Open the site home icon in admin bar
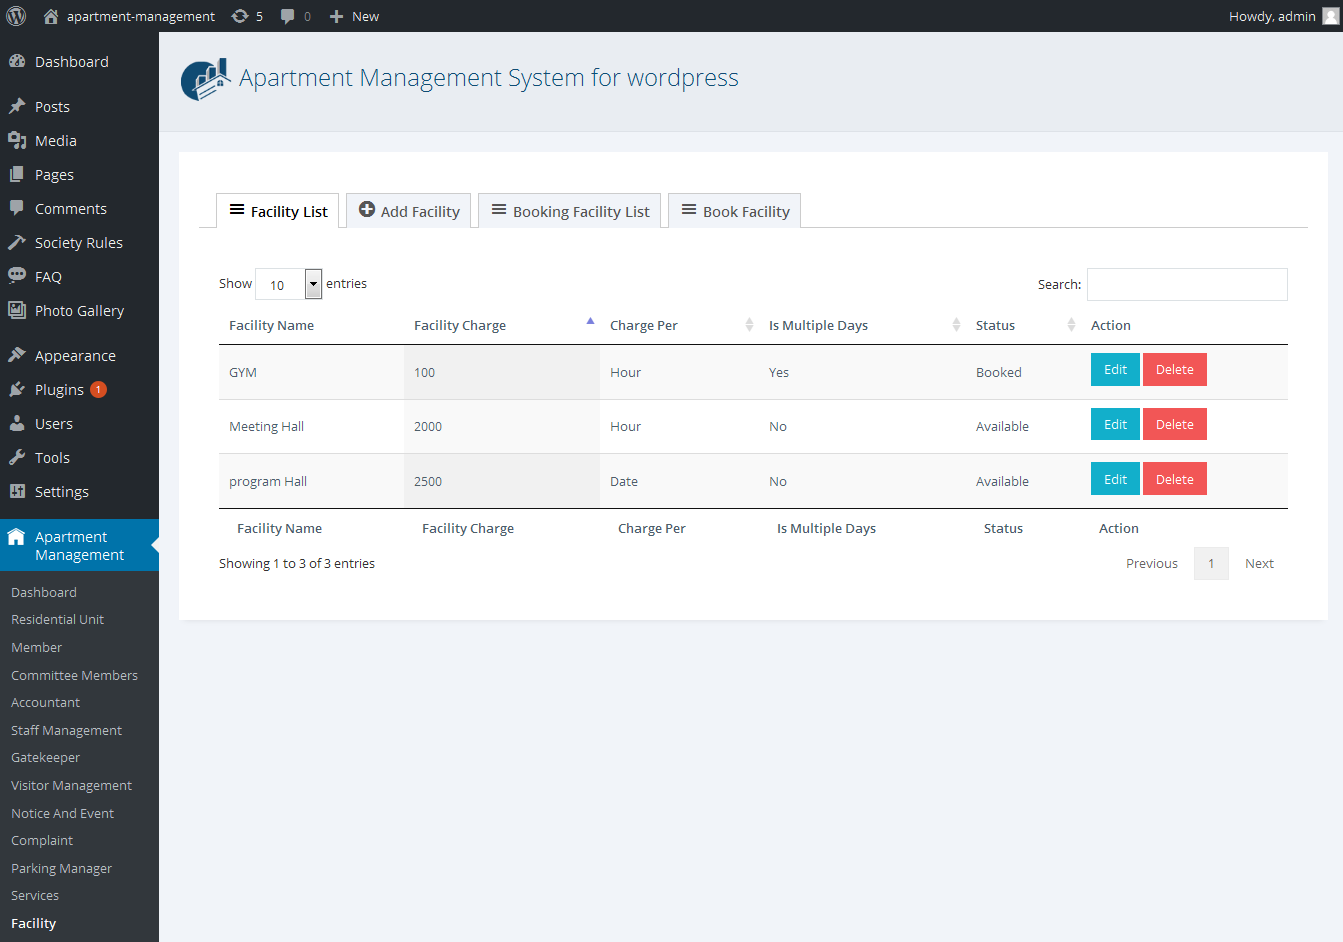Screen dimensions: 1343x942 click(51, 16)
